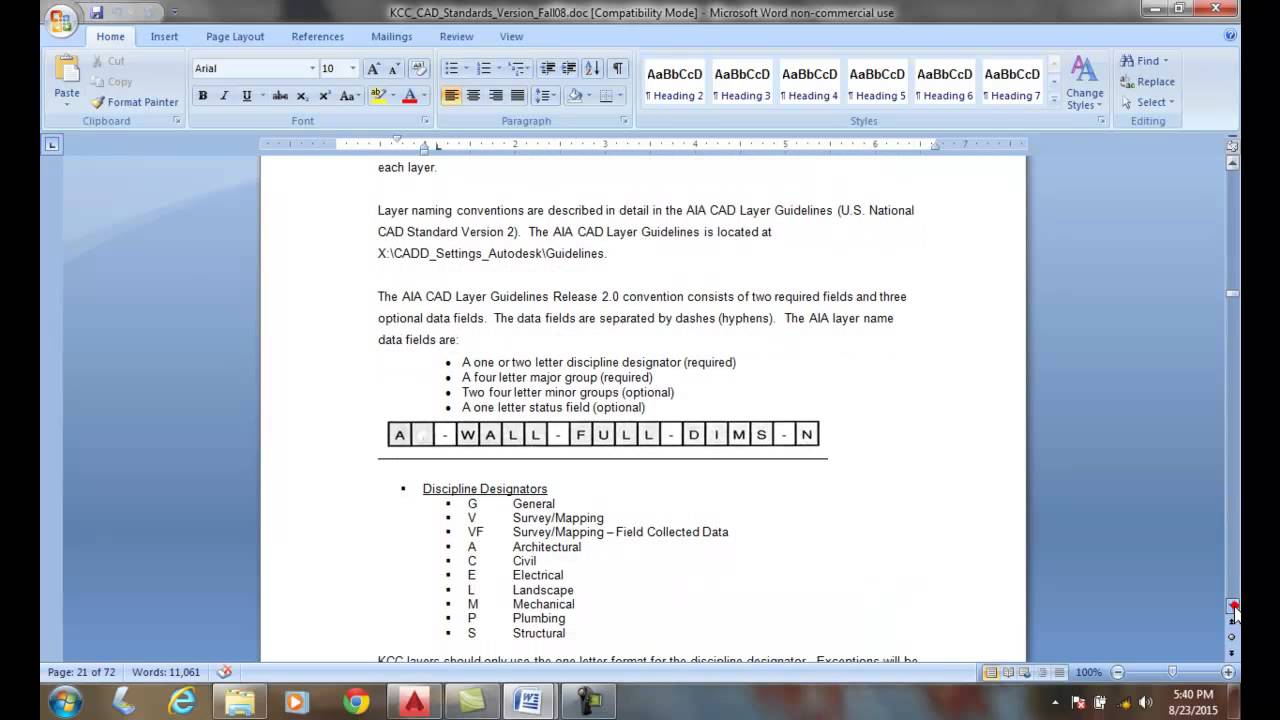Apply strikethrough formatting
This screenshot has height=720, width=1280.
280,96
